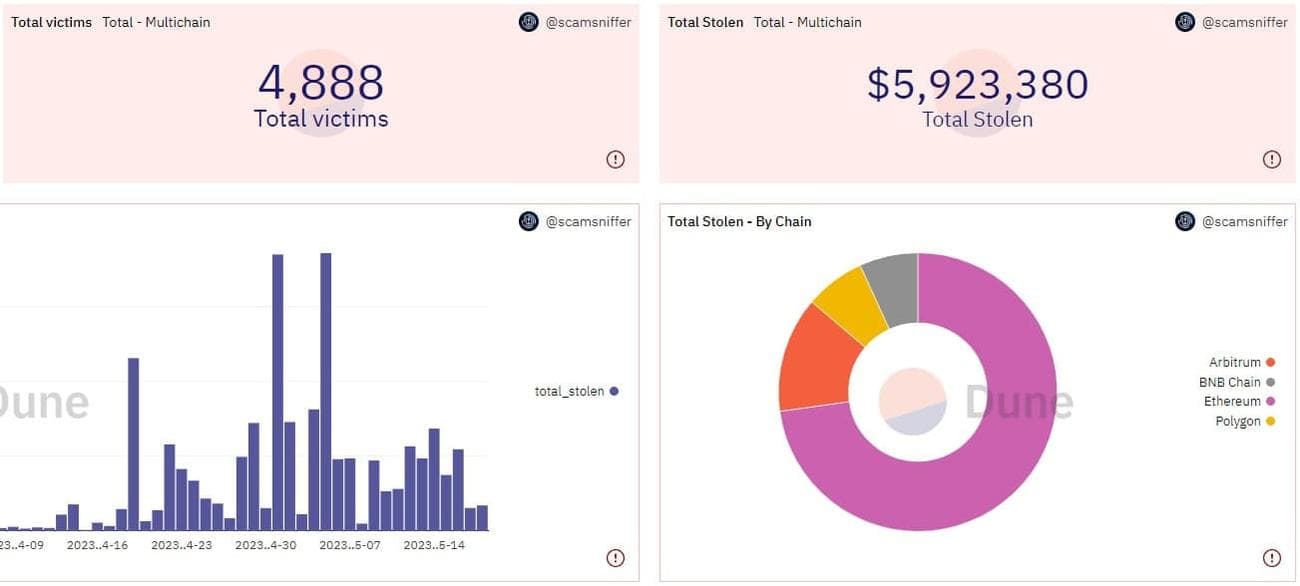Click scamsniffer avatar above the bar chart
The width and height of the screenshot is (1300, 586).
pos(529,221)
